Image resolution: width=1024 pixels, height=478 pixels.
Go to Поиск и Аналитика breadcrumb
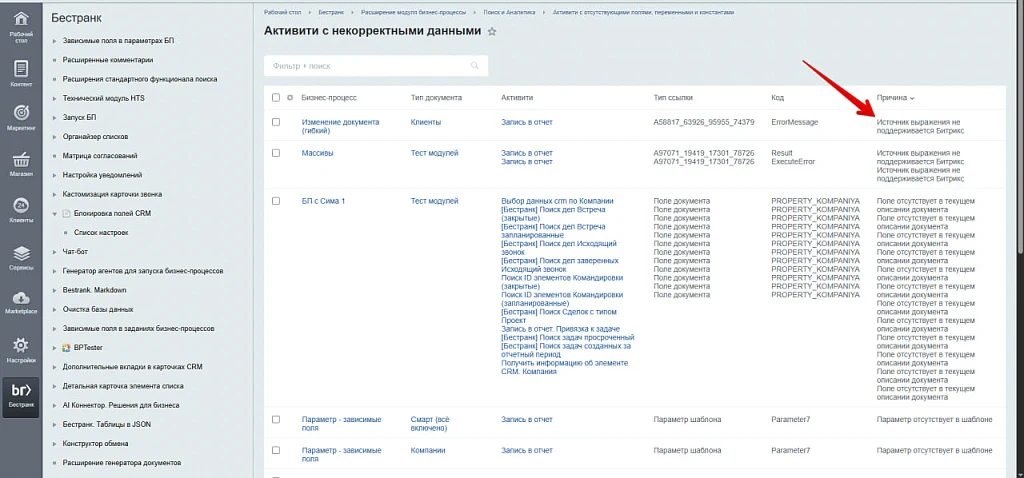point(509,12)
